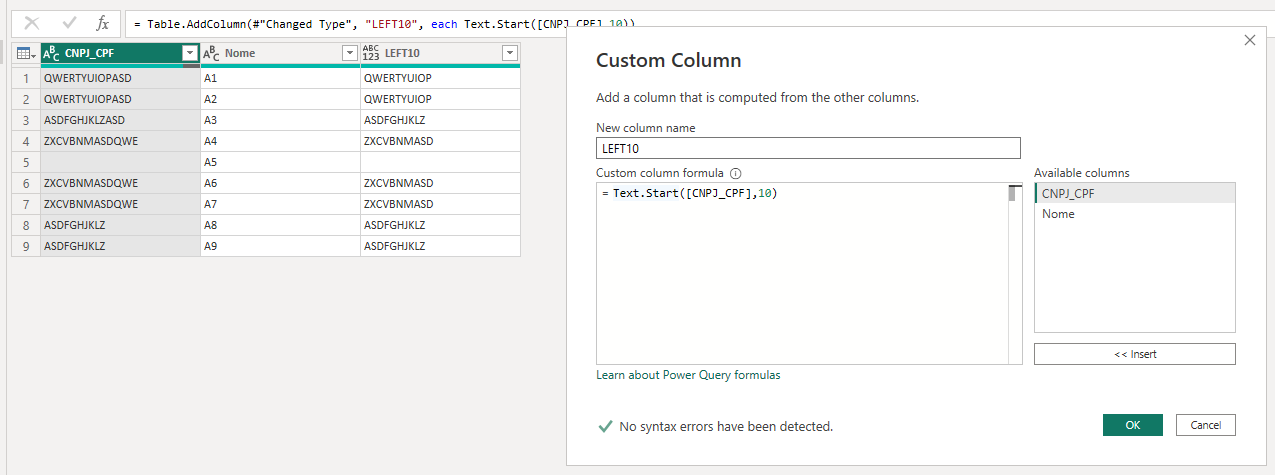The image size is (1275, 475).
Task: Dismiss the dialog with Cancel
Action: pyautogui.click(x=1206, y=425)
